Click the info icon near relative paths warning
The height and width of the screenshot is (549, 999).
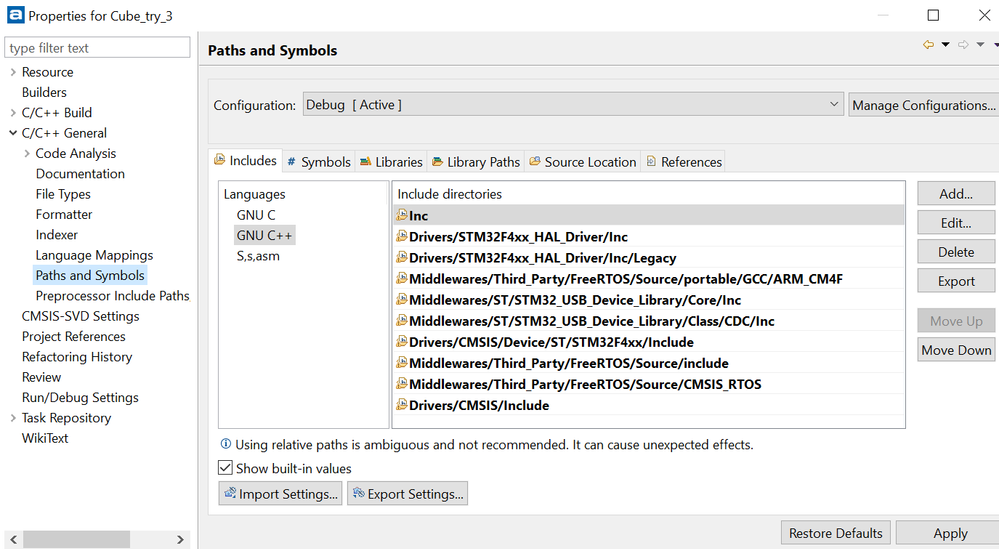click(225, 444)
